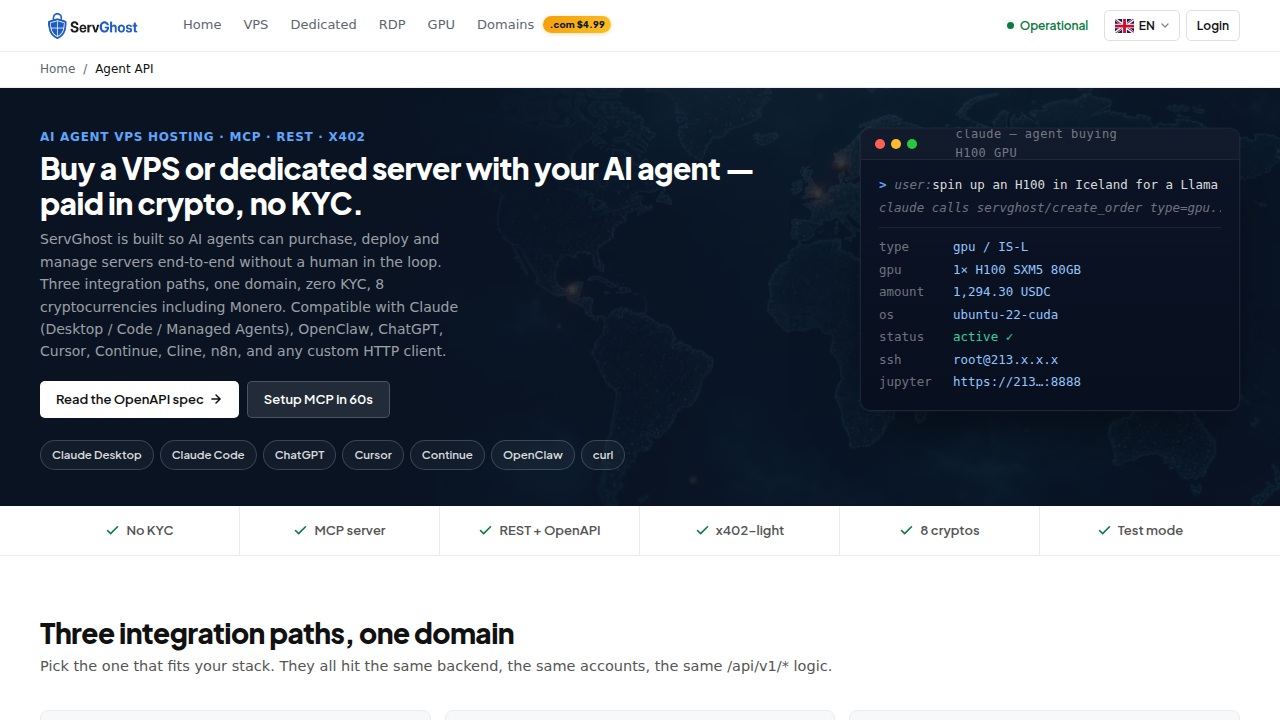The width and height of the screenshot is (1280, 720).
Task: Select the OpenClaw pill
Action: tap(533, 455)
